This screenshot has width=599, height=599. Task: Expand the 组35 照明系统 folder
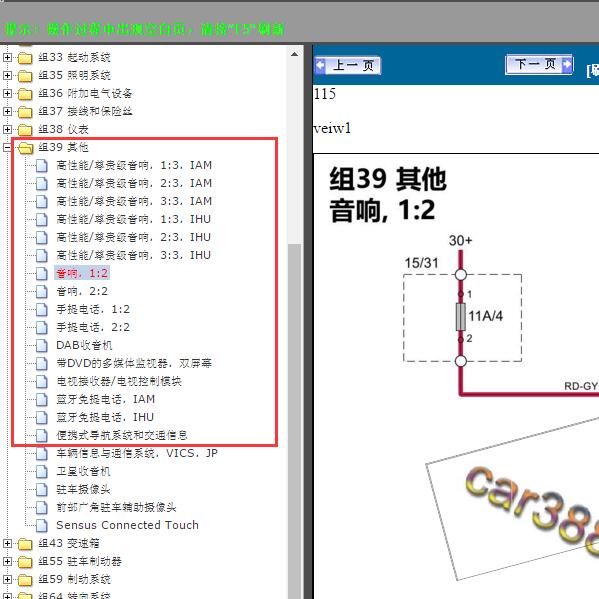(7, 75)
